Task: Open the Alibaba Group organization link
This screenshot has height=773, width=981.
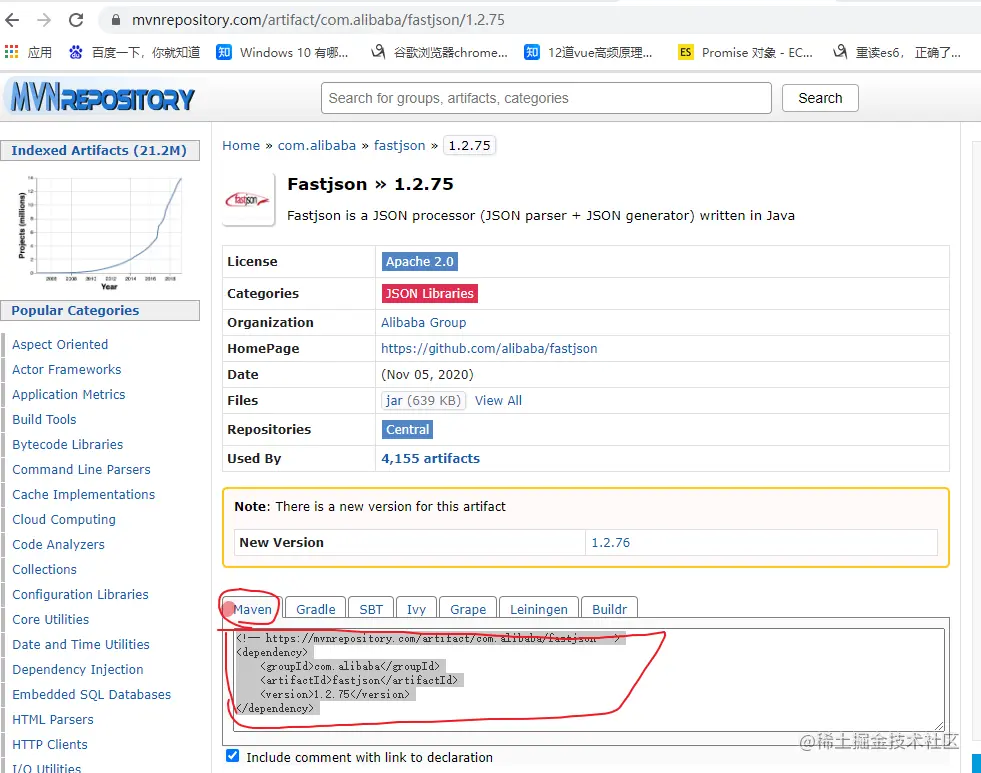Action: pos(424,323)
